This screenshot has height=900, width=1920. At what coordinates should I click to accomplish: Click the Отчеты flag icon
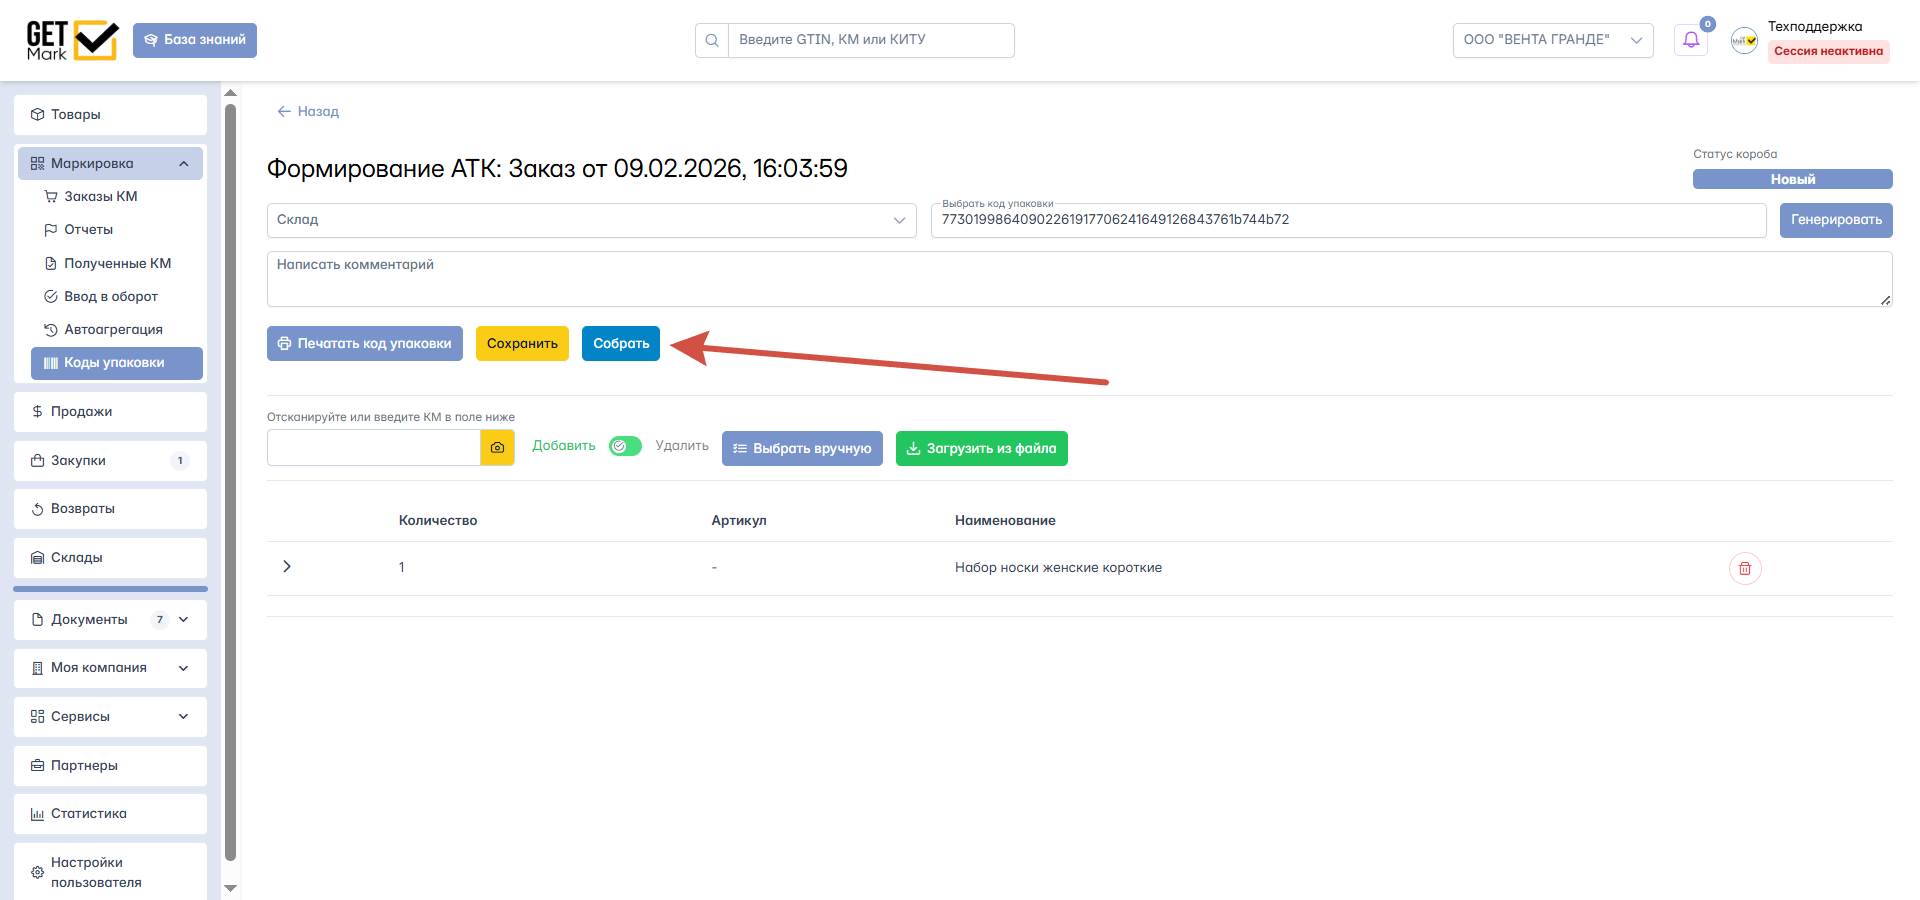coord(51,230)
